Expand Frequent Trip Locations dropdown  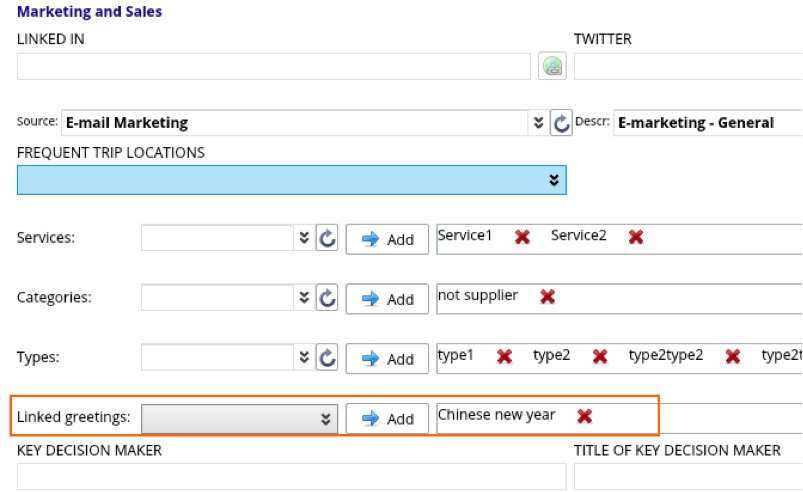tap(553, 180)
